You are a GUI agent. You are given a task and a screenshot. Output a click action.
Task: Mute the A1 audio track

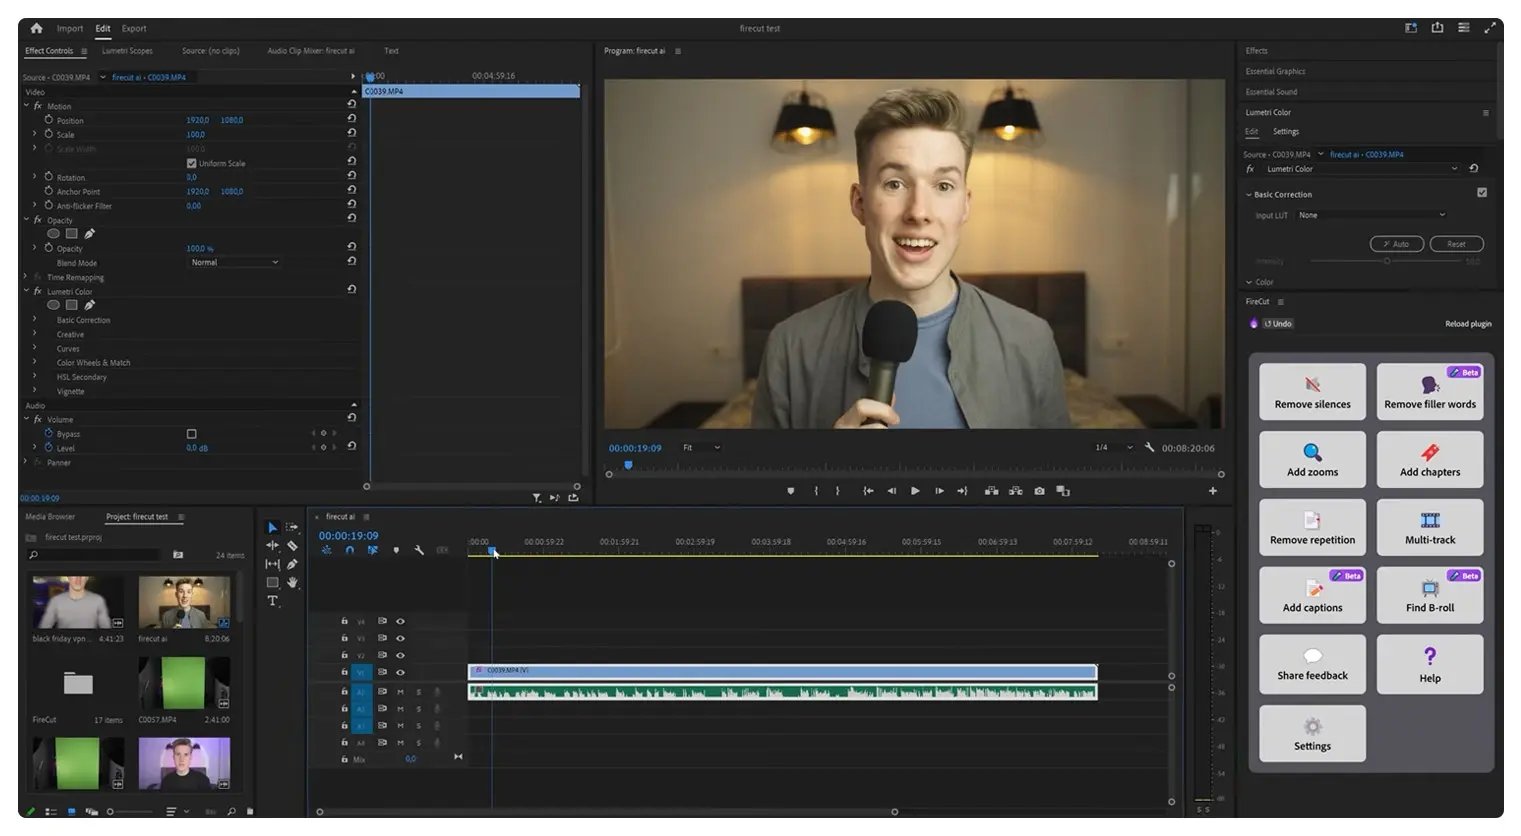point(400,691)
